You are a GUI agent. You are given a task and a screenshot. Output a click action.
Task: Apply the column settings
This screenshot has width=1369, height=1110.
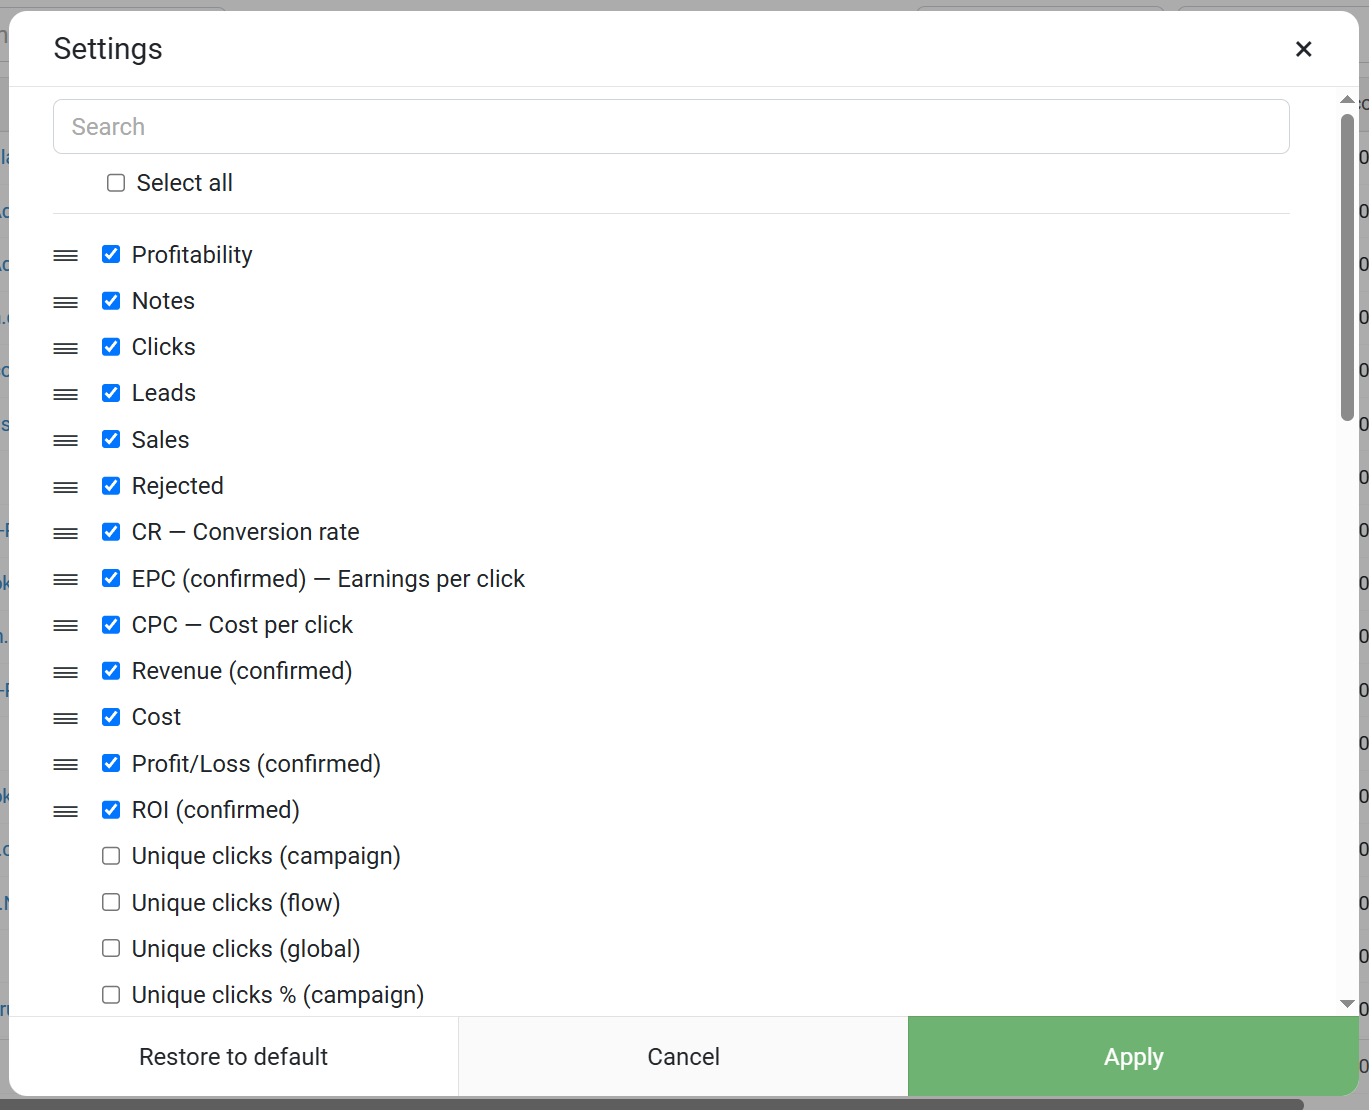1133,1056
